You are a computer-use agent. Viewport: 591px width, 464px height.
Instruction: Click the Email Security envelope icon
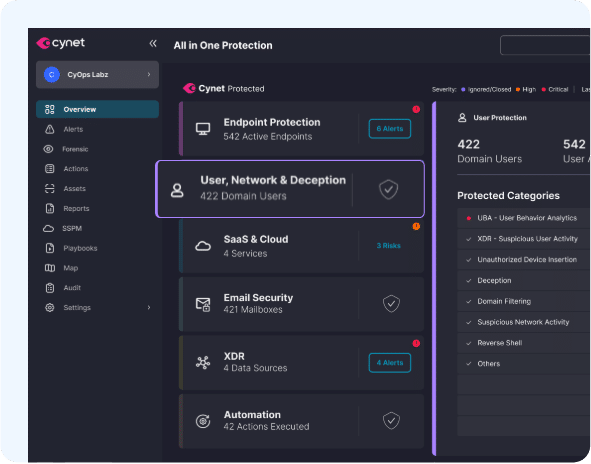tap(203, 304)
